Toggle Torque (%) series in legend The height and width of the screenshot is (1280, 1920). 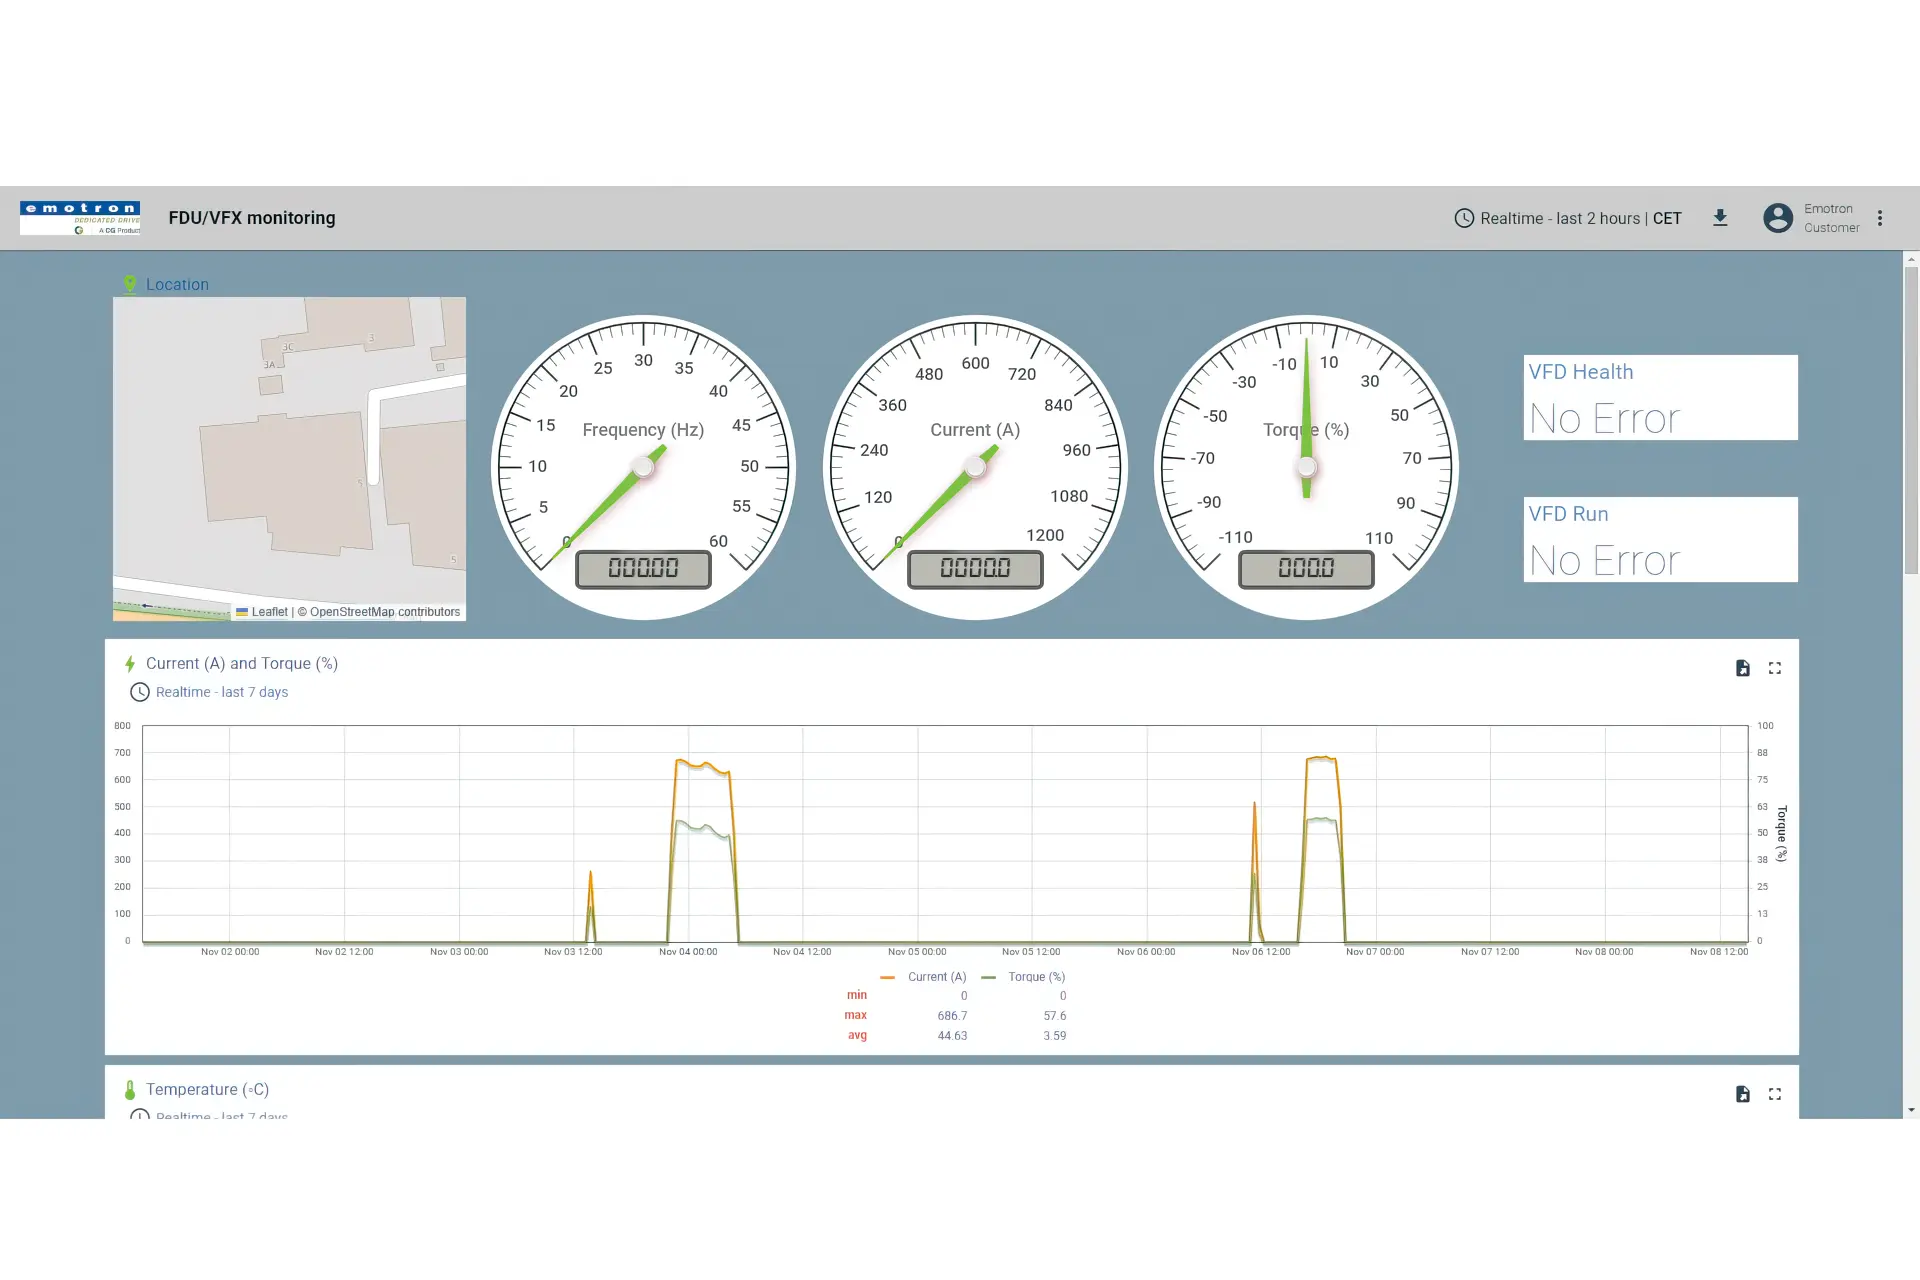(x=1035, y=977)
